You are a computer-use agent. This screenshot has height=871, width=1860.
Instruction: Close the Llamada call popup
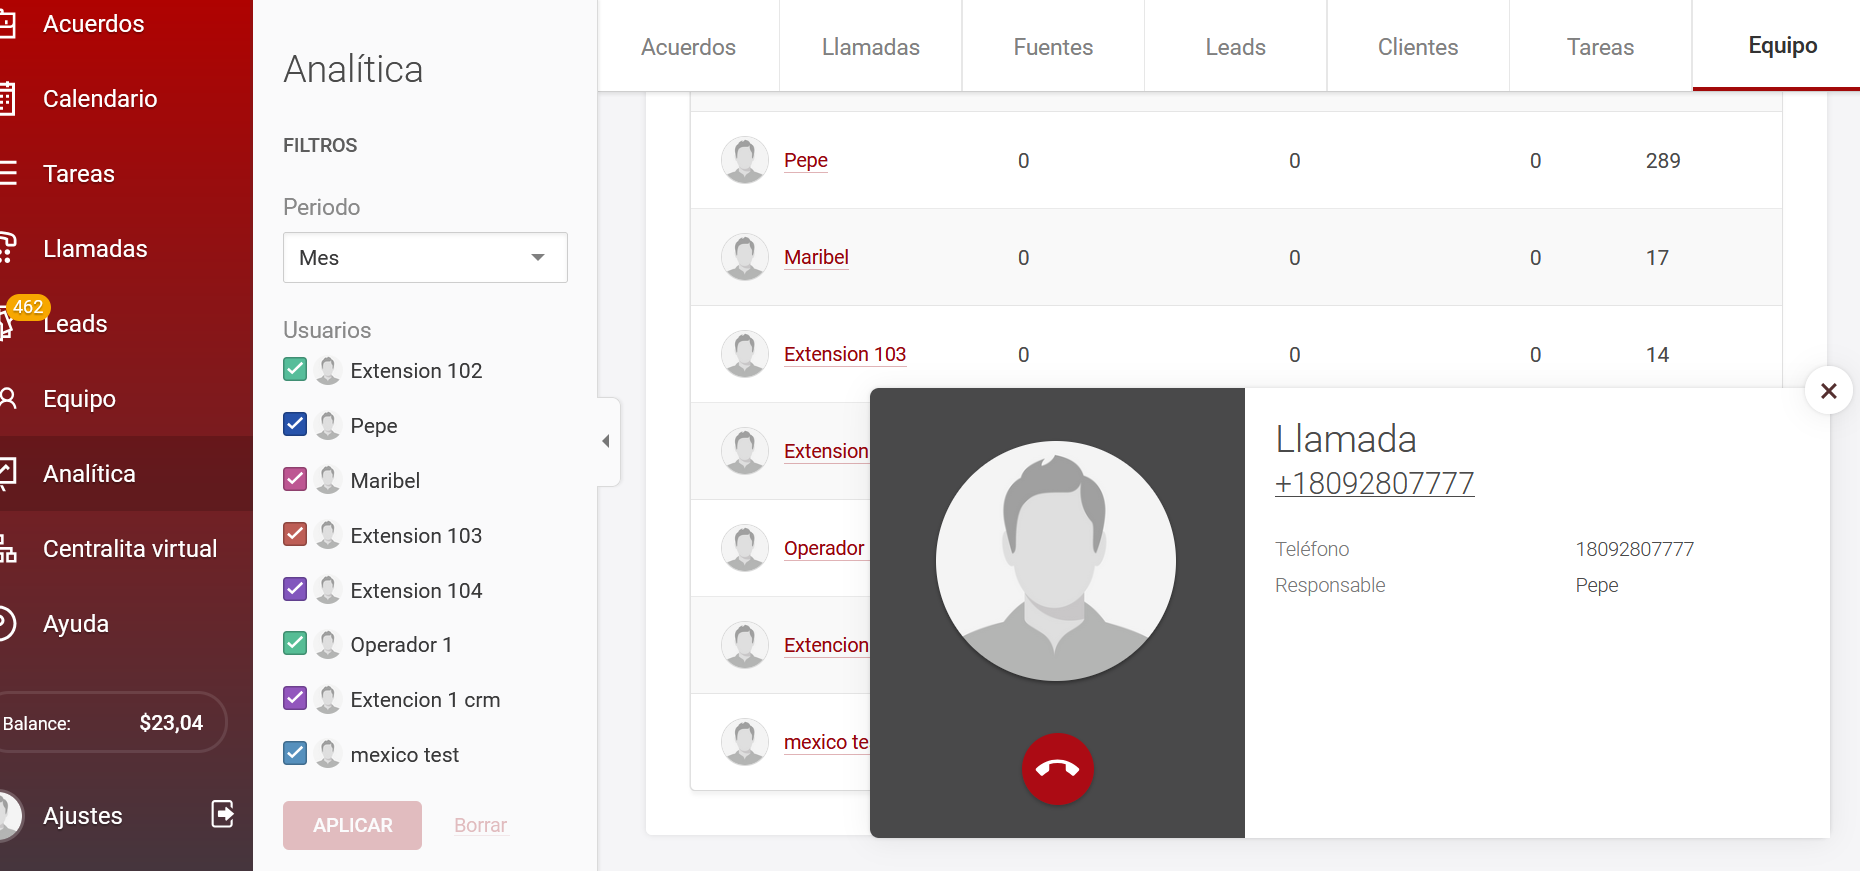click(x=1828, y=391)
